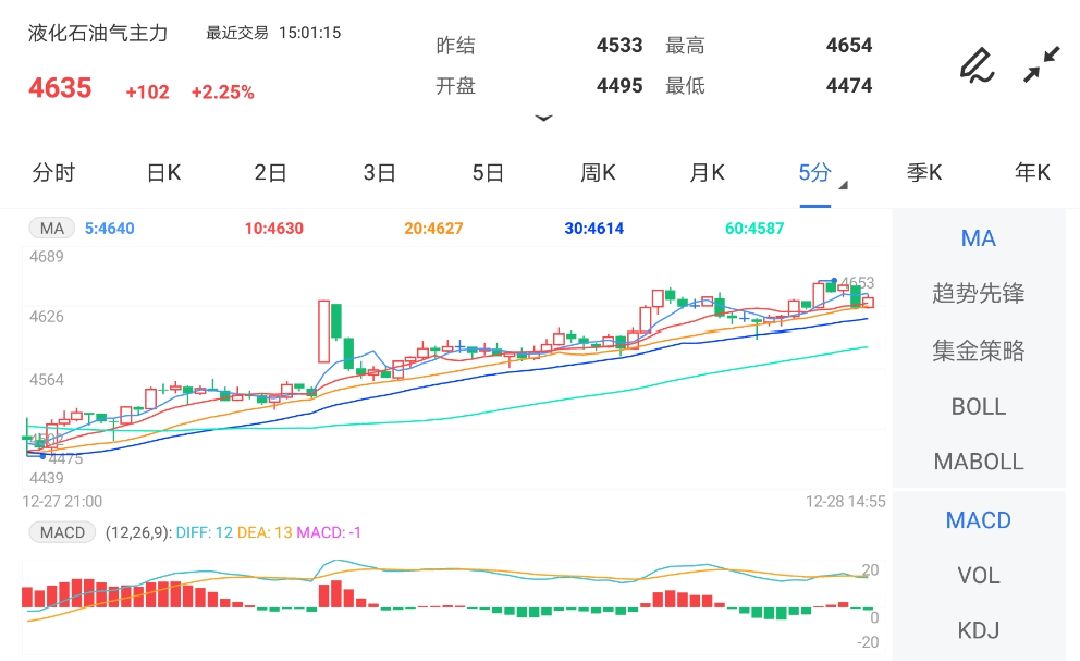The image size is (1080, 661).
Task: Click the 开盘 value 4495
Action: pyautogui.click(x=619, y=86)
